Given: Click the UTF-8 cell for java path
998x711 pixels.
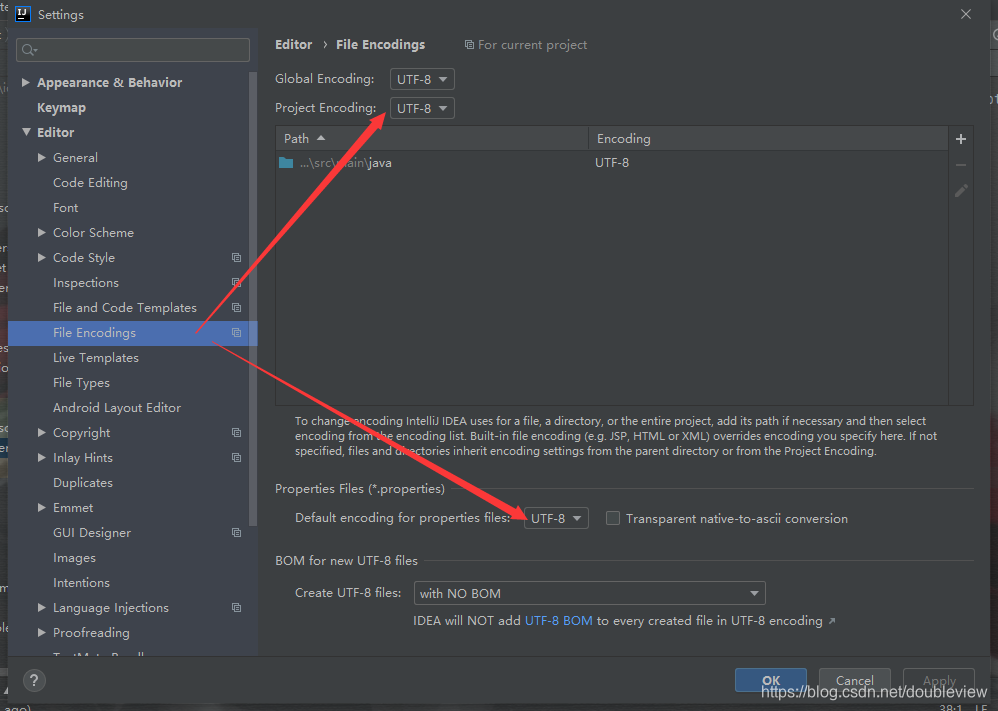Looking at the screenshot, I should tap(612, 163).
